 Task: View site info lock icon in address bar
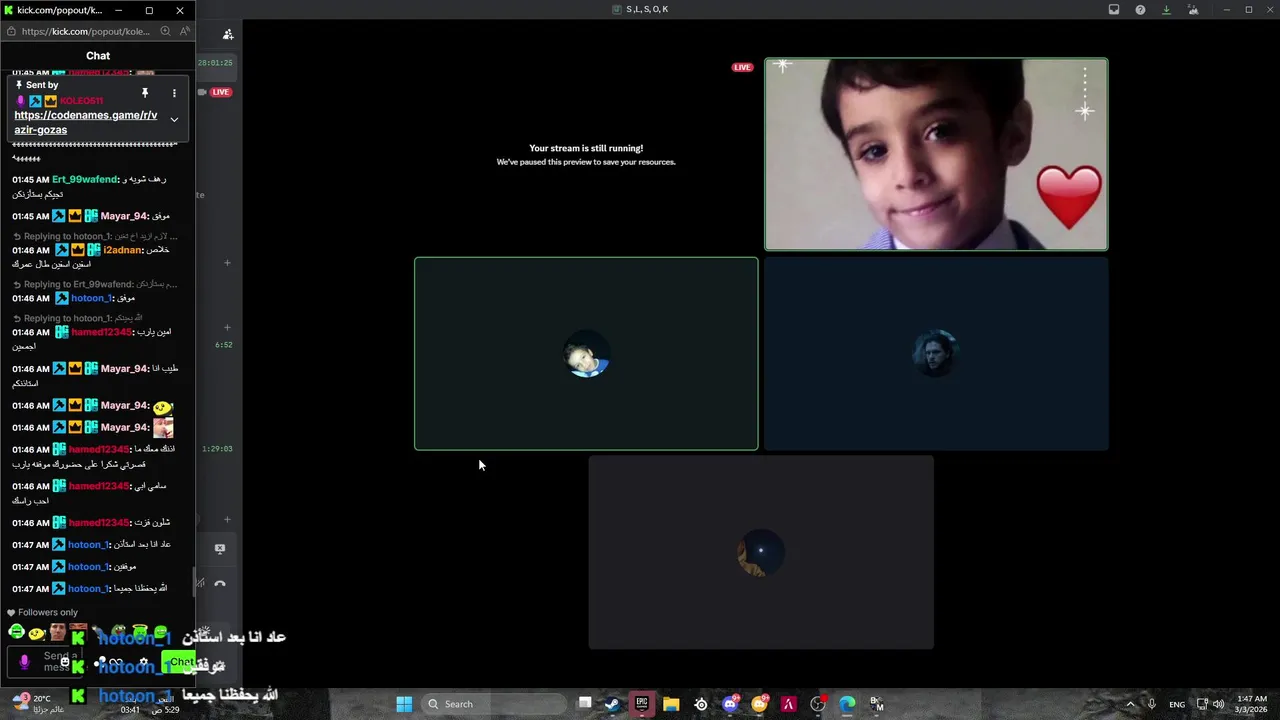tap(10, 31)
